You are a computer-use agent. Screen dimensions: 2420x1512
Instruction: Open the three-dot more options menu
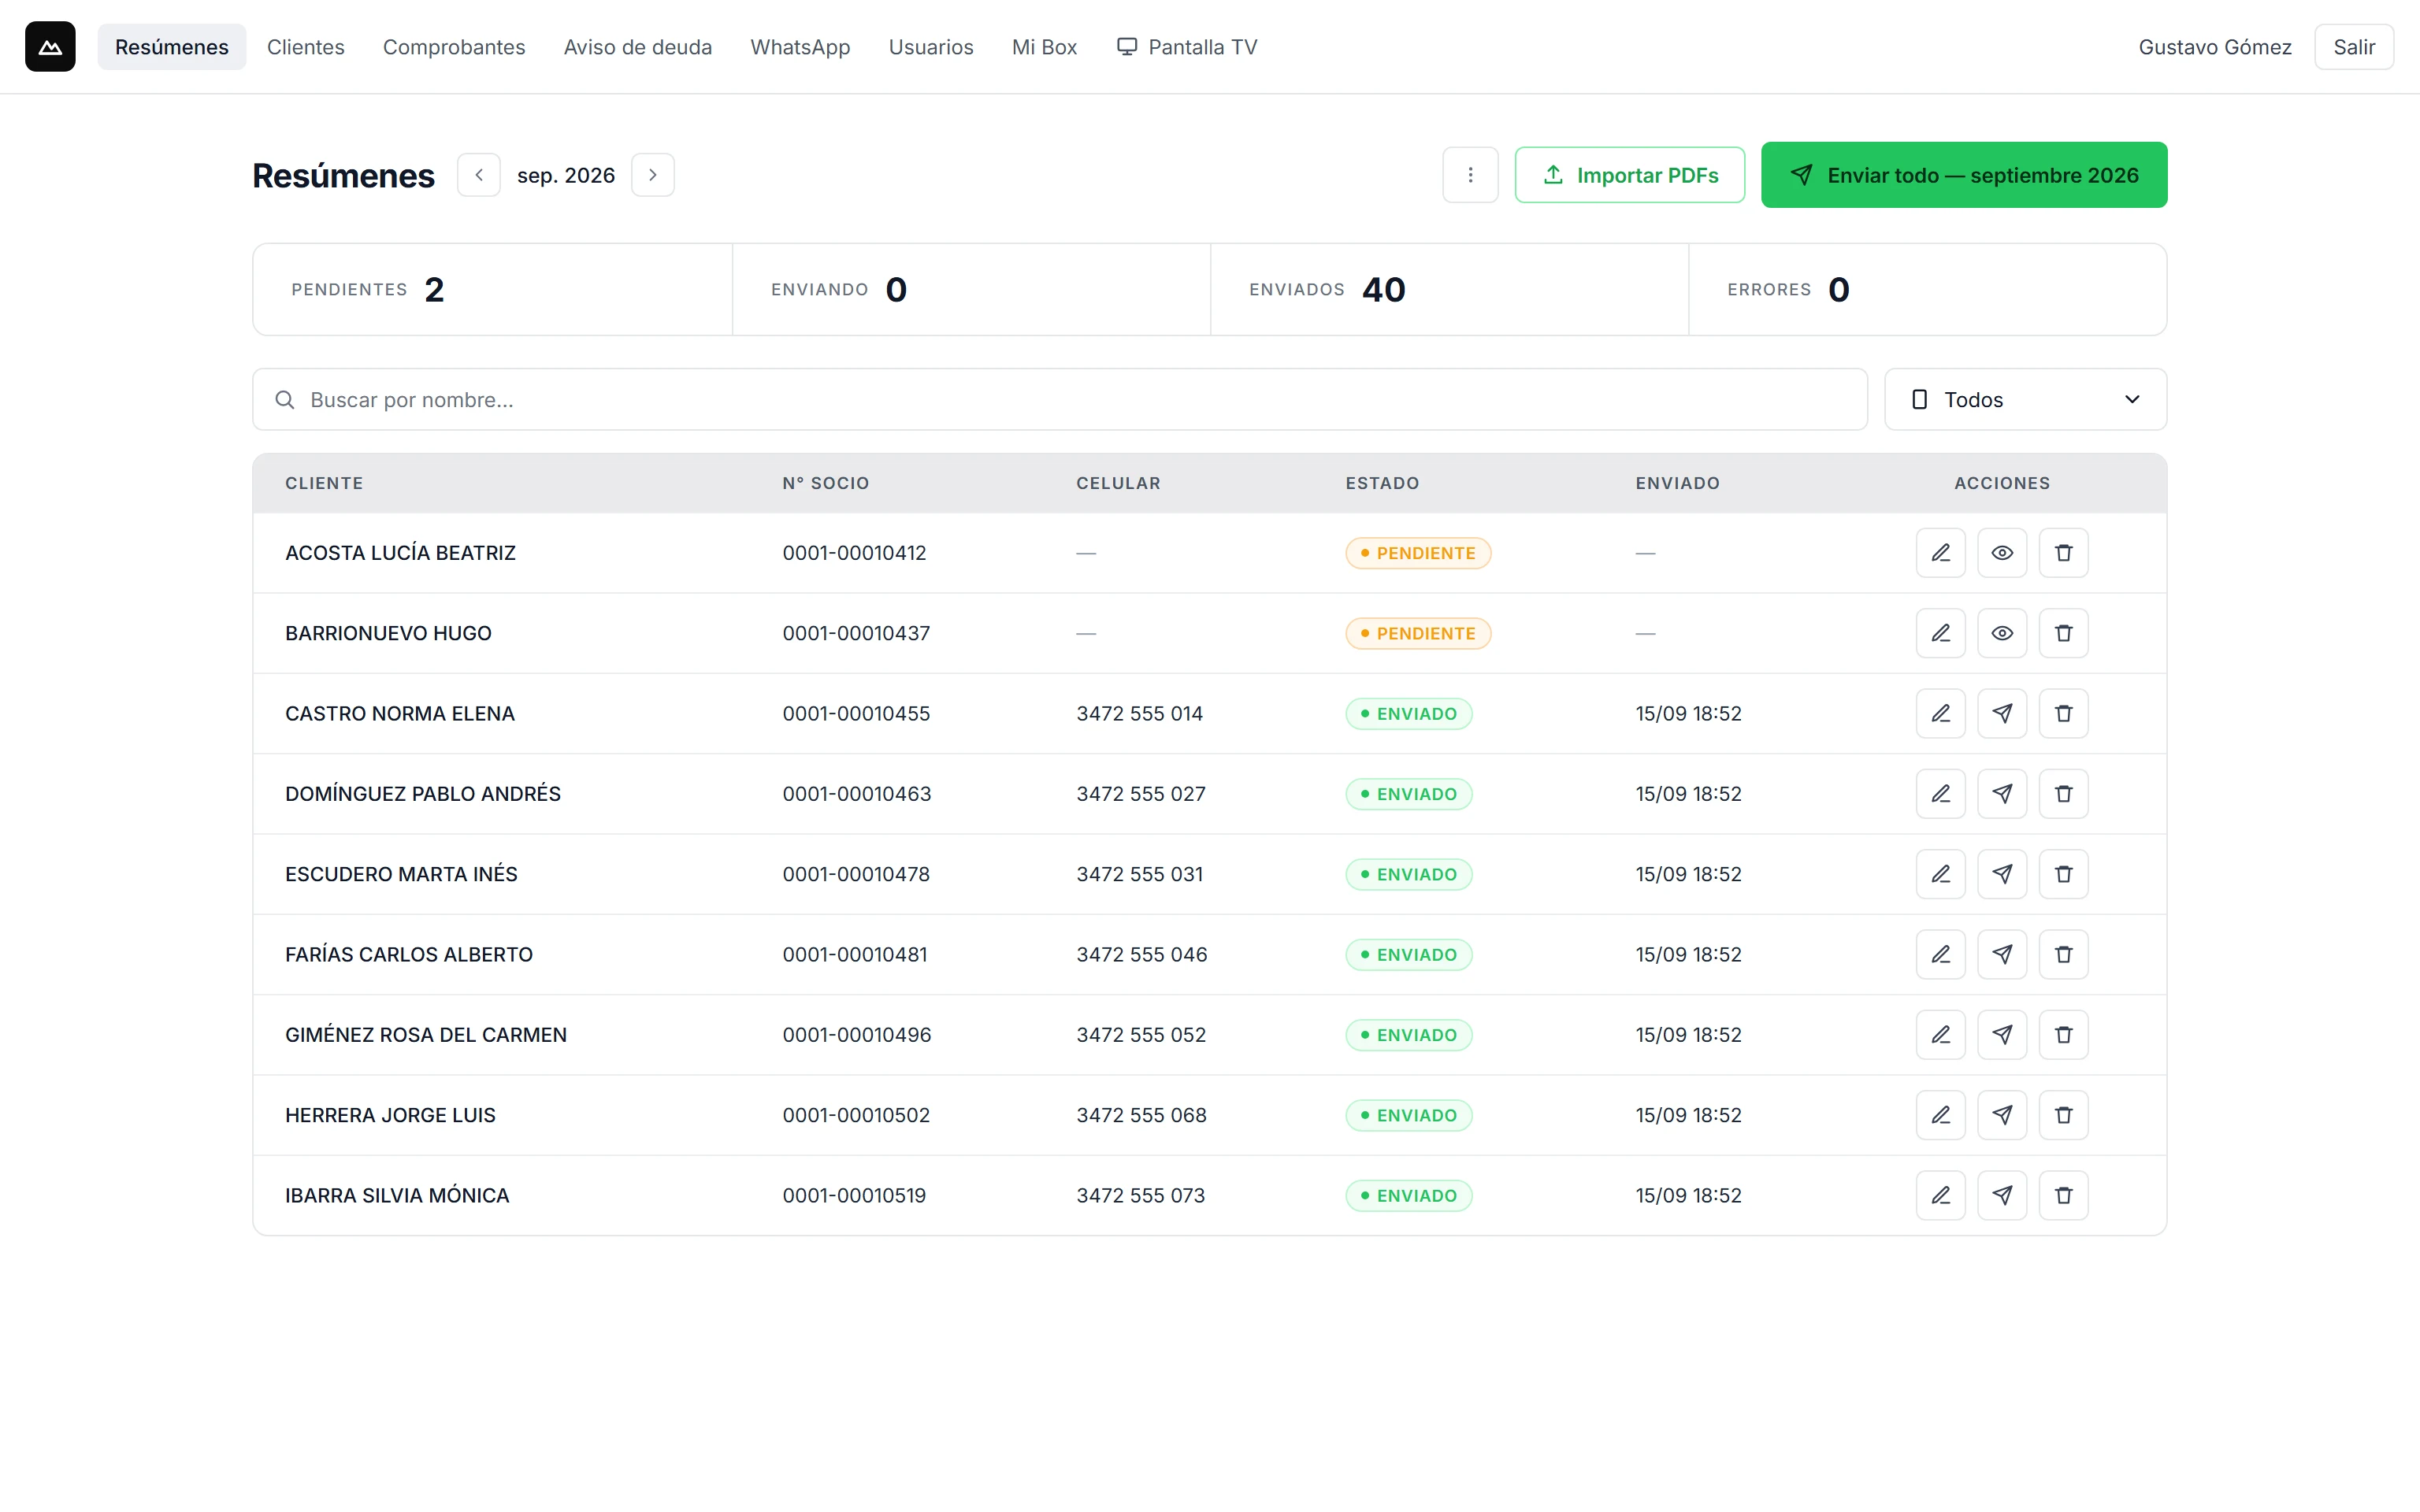click(x=1470, y=175)
